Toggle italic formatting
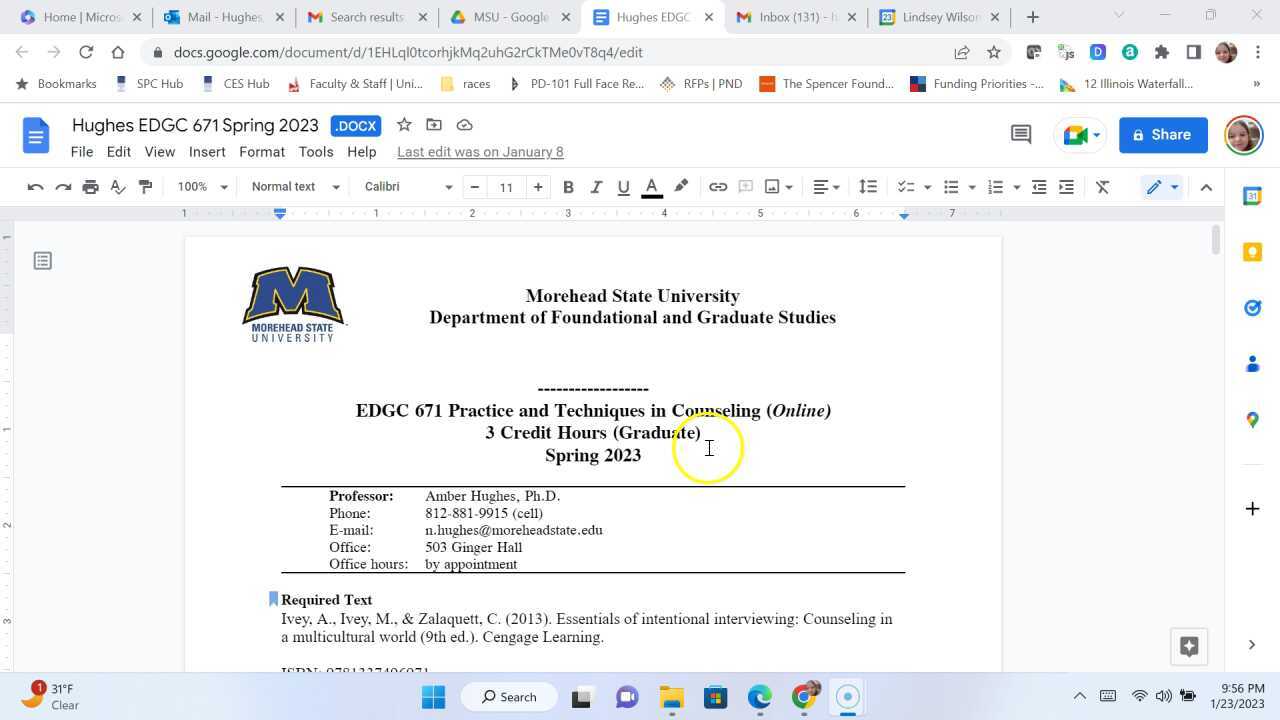This screenshot has width=1280, height=720. (596, 187)
